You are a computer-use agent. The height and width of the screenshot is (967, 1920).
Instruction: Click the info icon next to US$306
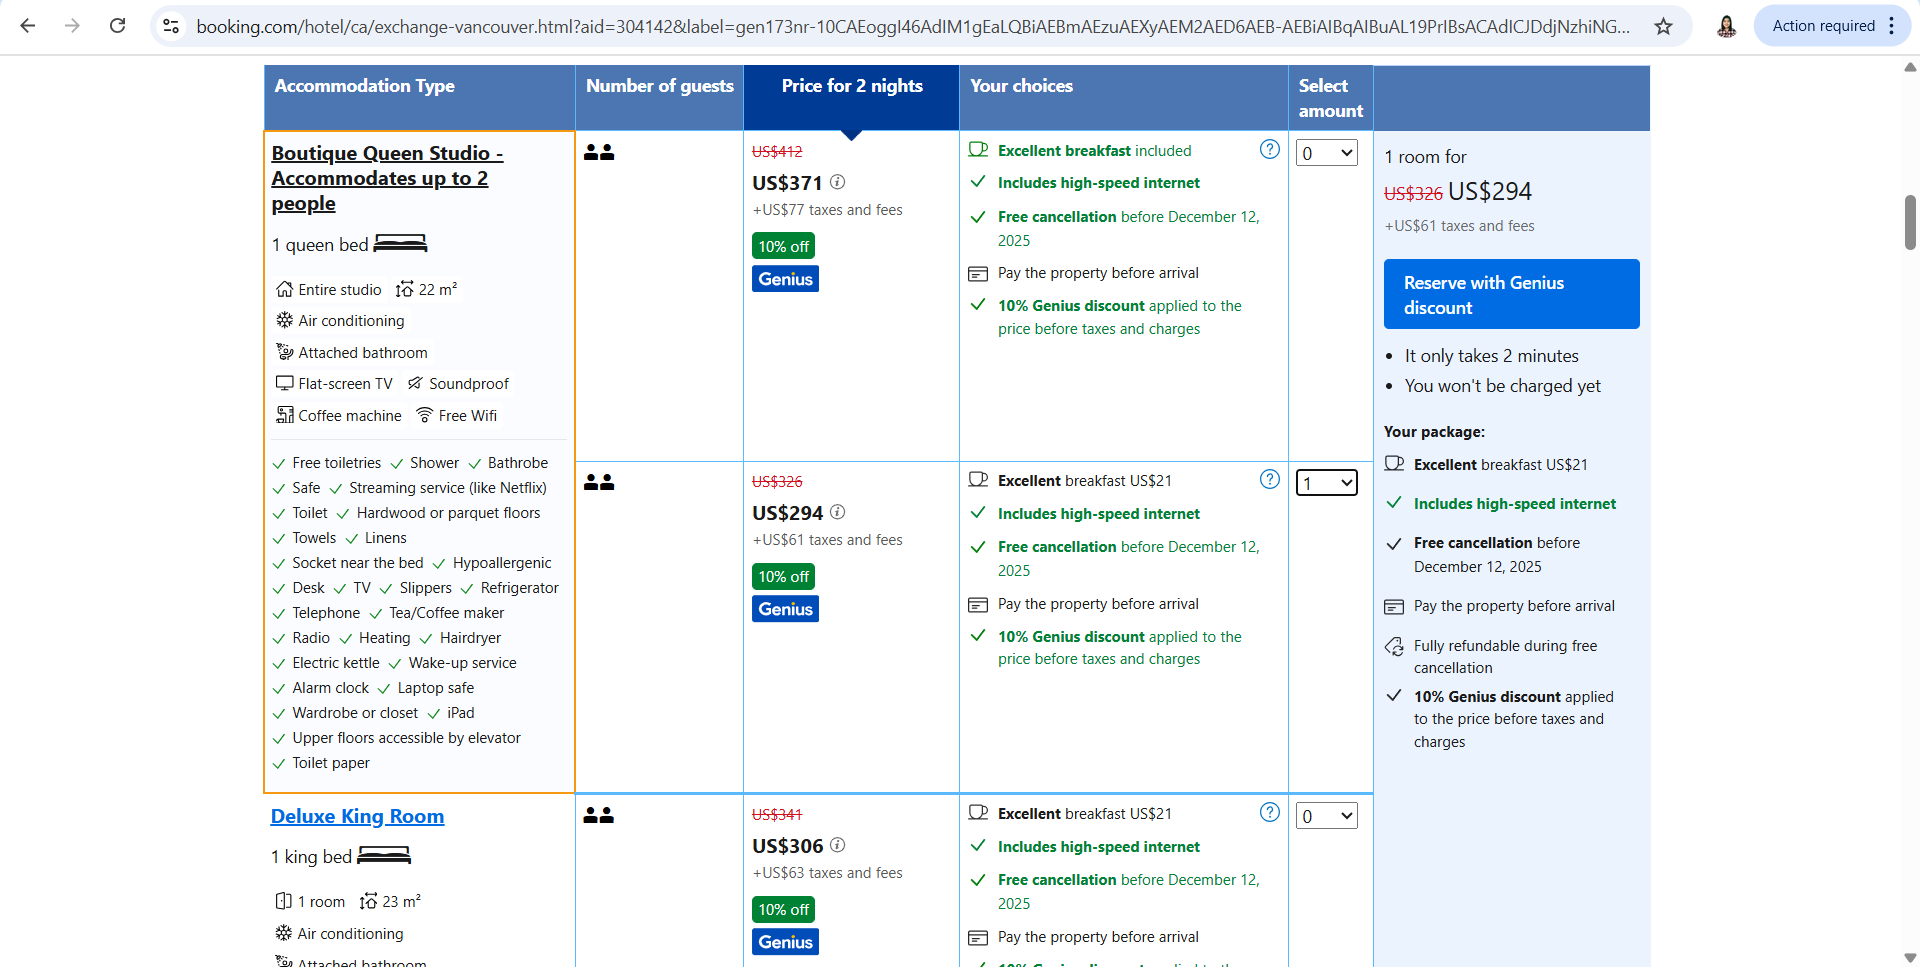[838, 845]
